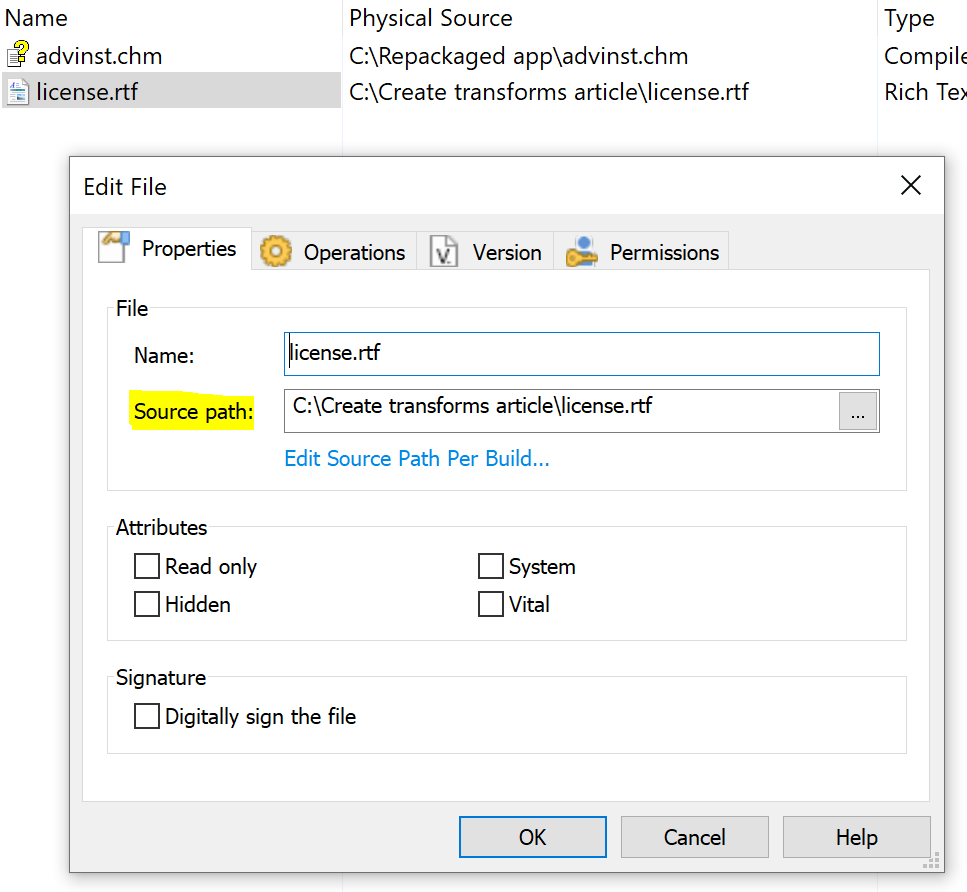This screenshot has width=967, height=892.
Task: Click the Cancel button
Action: coord(694,837)
